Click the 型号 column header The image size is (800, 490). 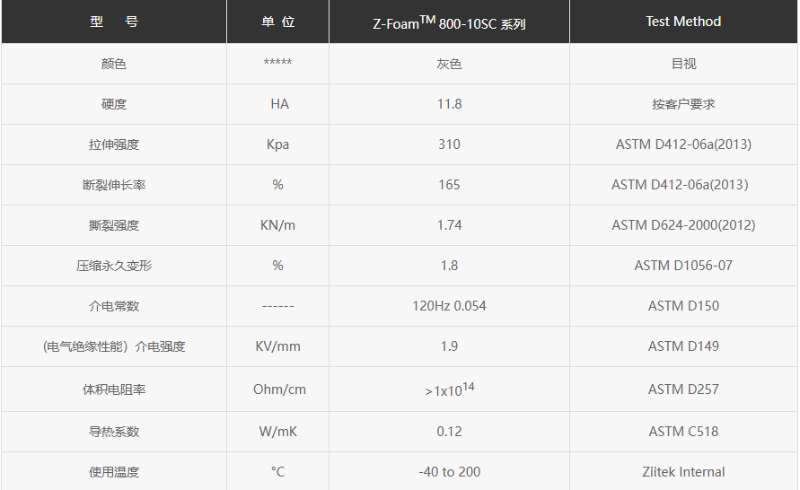114,22
